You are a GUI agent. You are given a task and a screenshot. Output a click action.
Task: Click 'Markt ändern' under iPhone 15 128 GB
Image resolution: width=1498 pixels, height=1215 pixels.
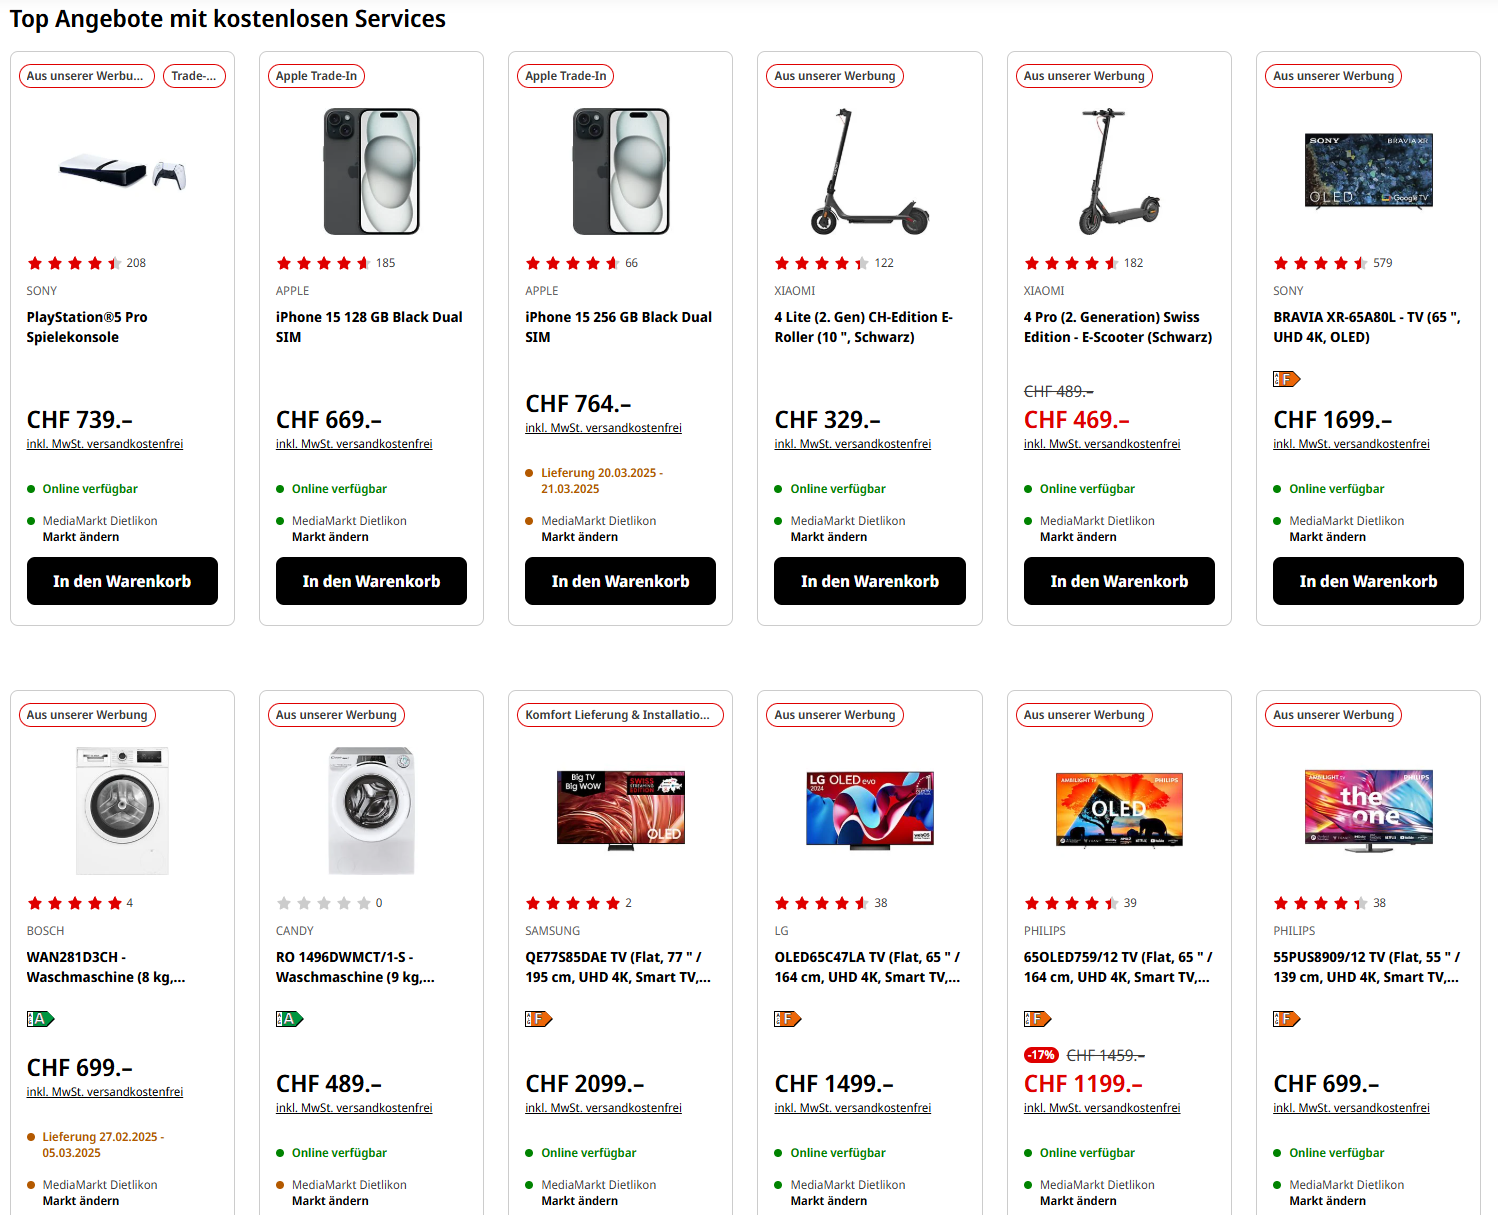[330, 537]
